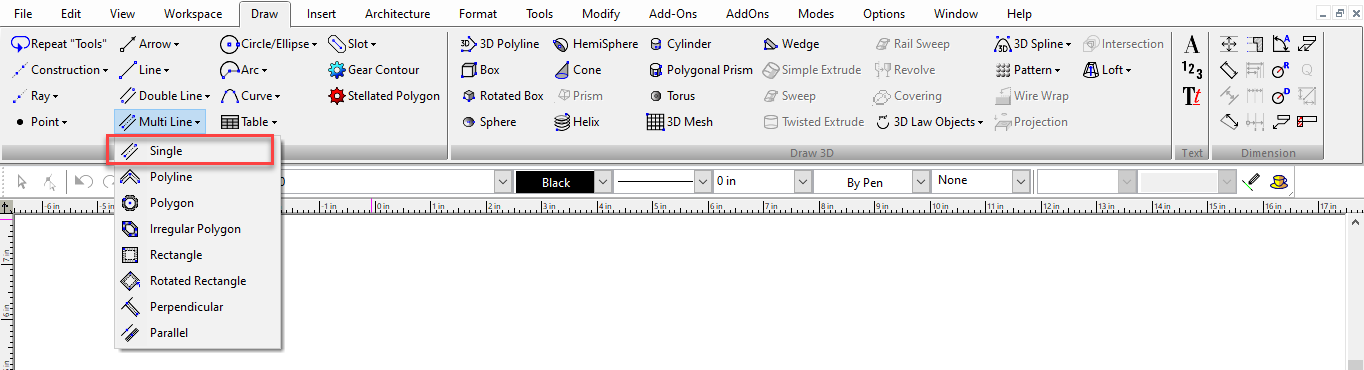
Task: Open the Modify ribbon tab
Action: (x=600, y=14)
